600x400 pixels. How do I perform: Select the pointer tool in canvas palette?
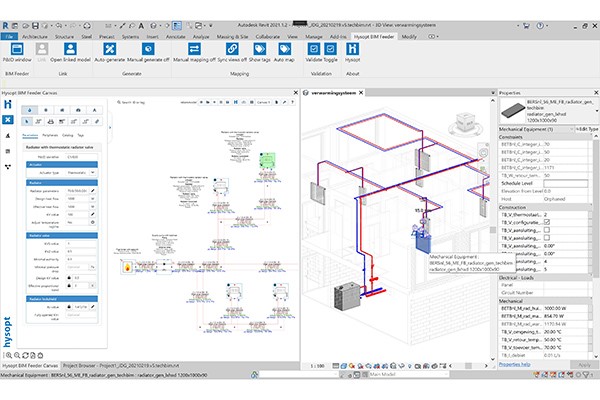(x=26, y=121)
